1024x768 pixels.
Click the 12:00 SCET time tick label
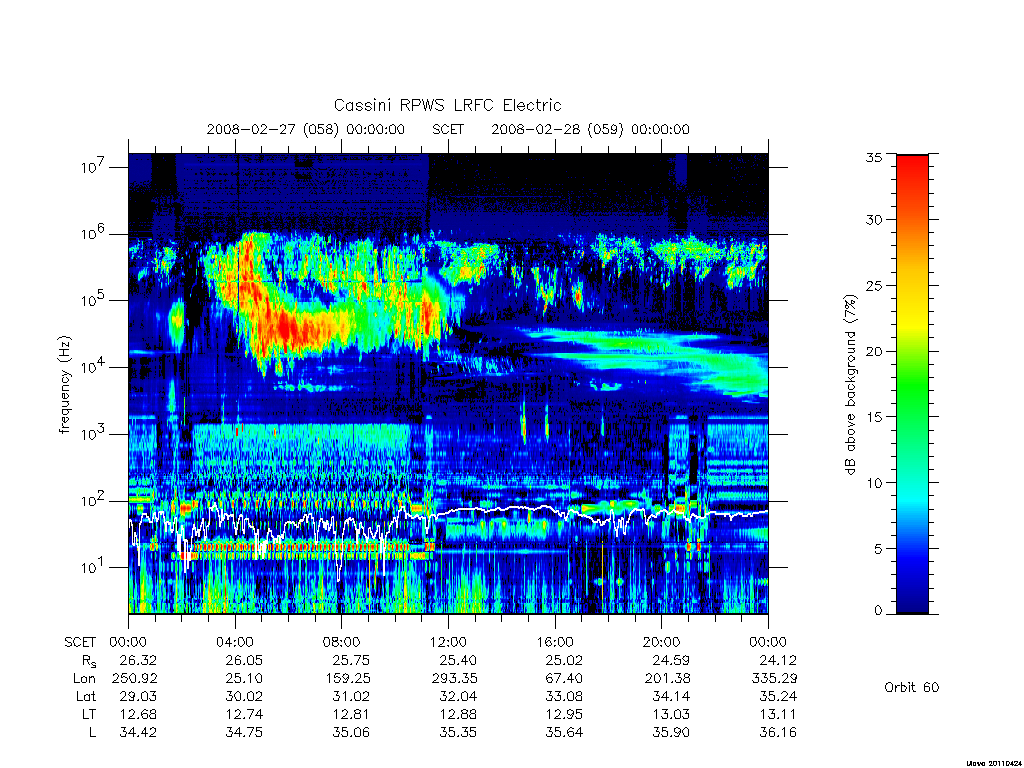tap(448, 642)
